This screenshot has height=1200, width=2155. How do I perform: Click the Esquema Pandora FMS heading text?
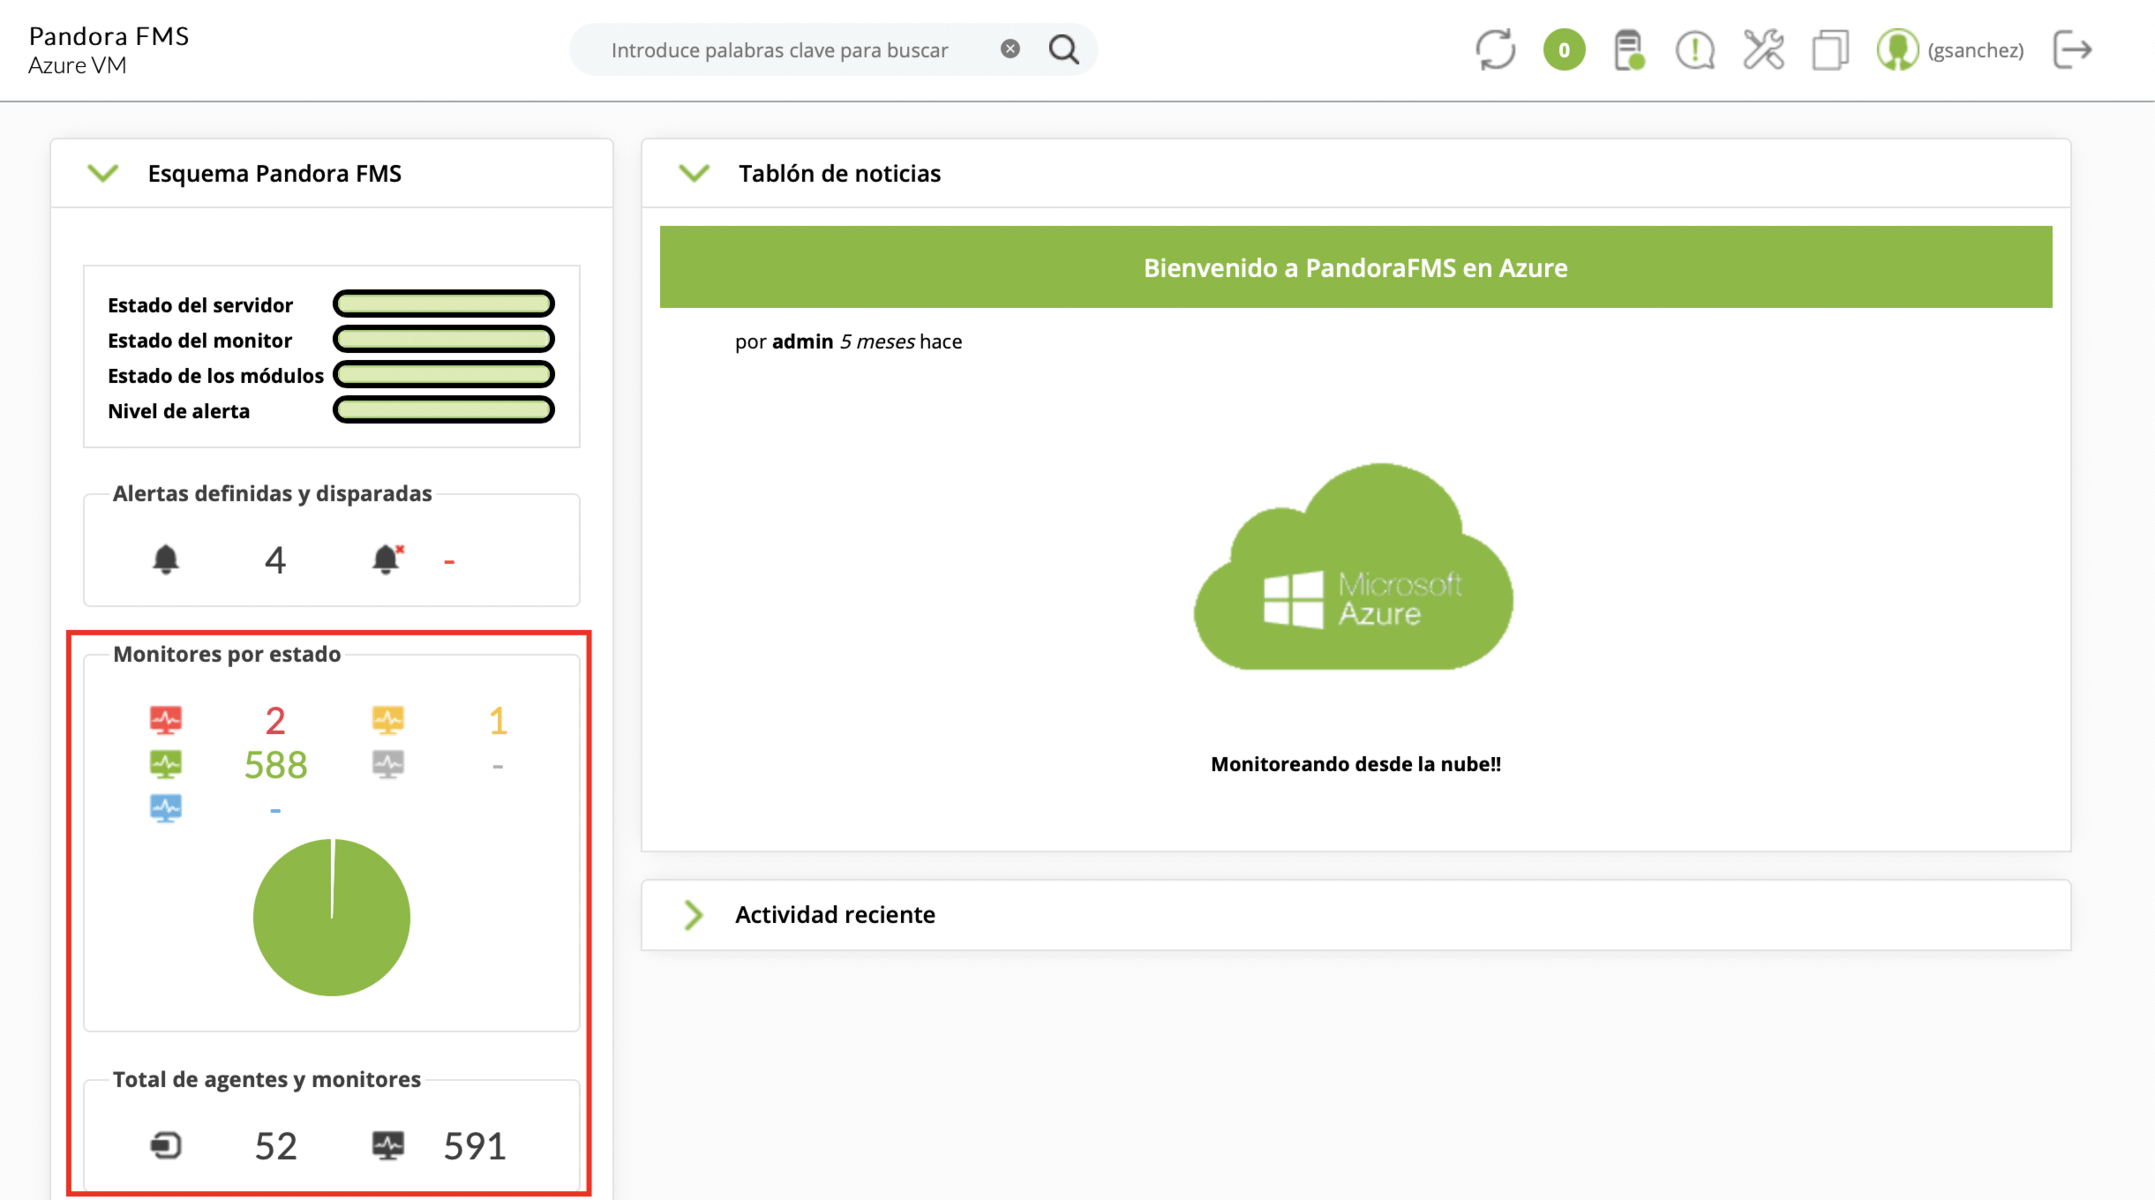coord(275,174)
